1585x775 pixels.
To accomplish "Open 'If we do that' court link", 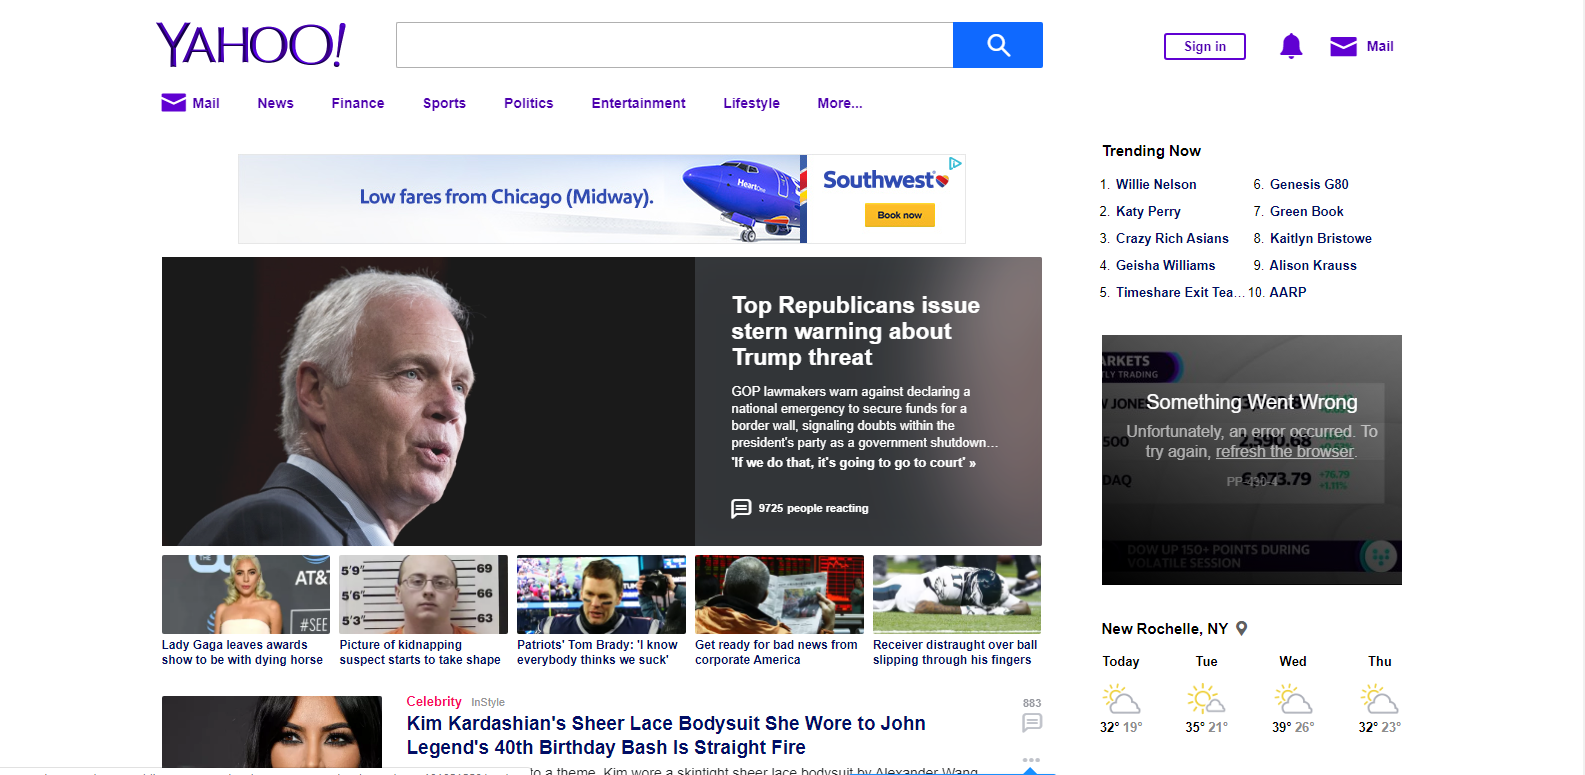I will tap(853, 463).
